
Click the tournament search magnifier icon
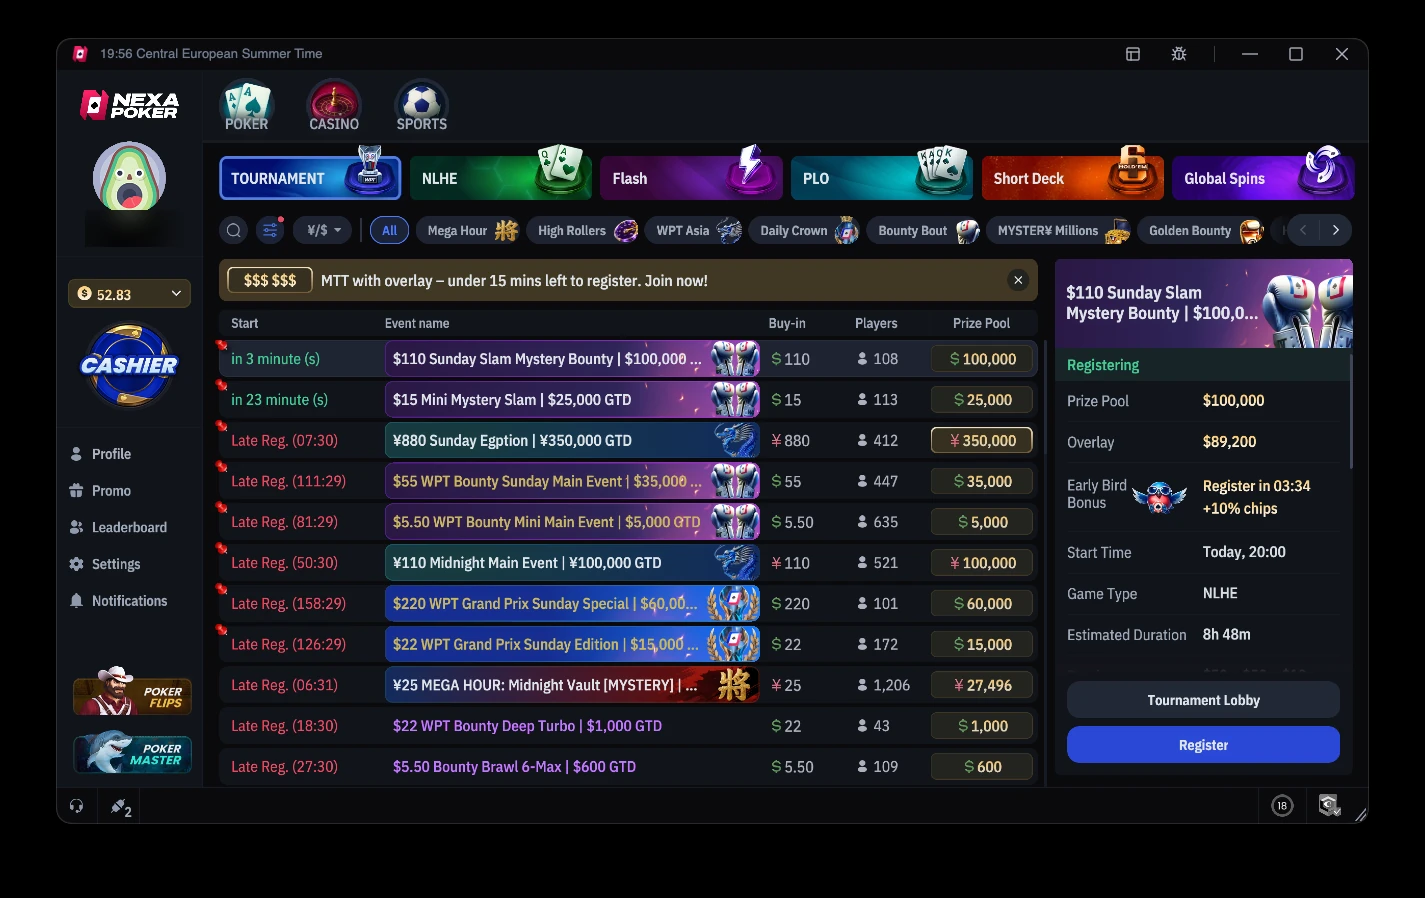234,231
